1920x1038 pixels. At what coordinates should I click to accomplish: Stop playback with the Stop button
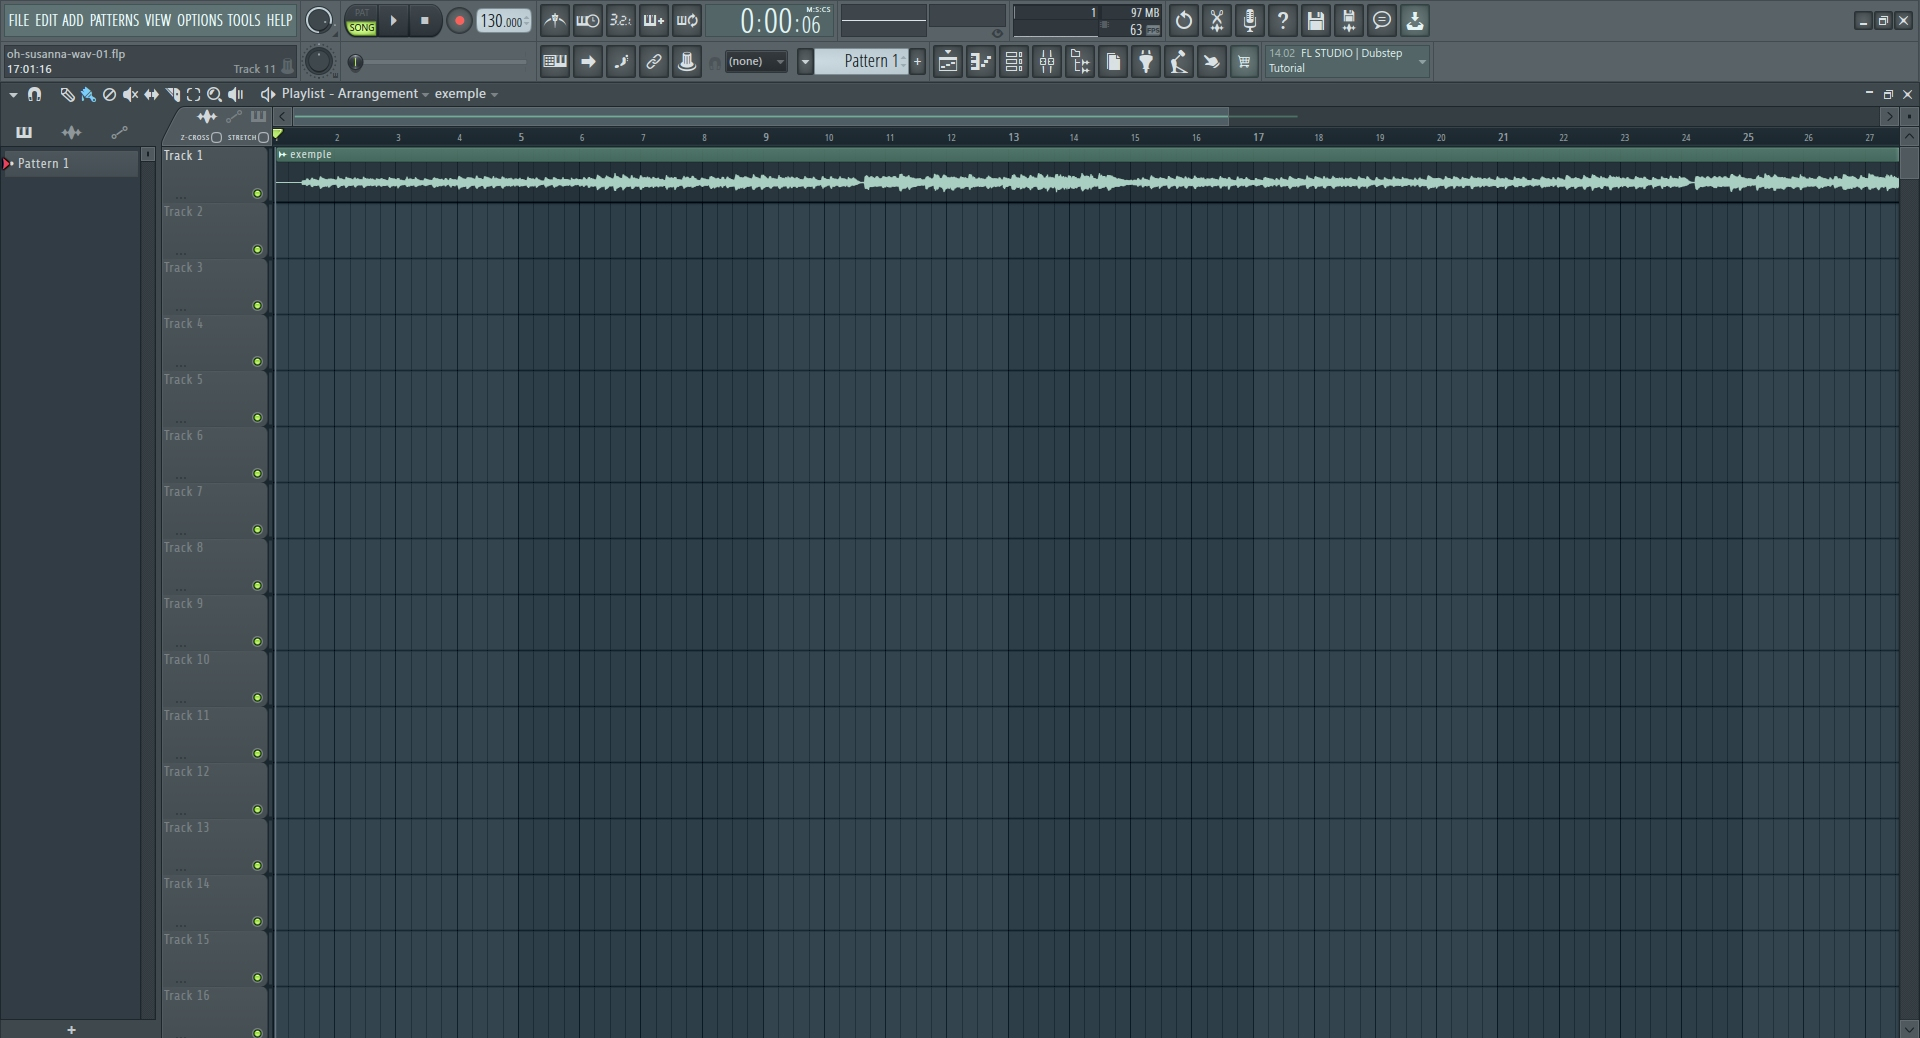(x=425, y=21)
